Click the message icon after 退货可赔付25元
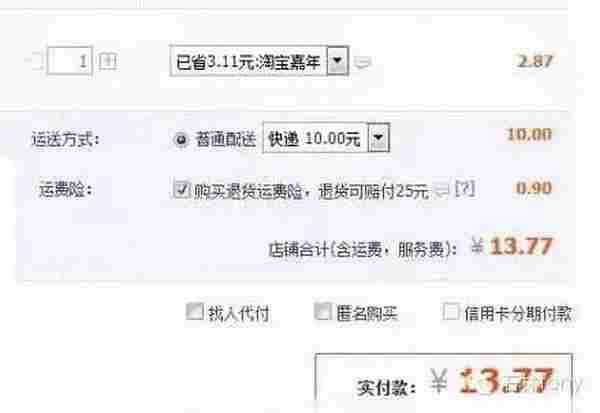Image resolution: width=600 pixels, height=413 pixels. click(442, 189)
